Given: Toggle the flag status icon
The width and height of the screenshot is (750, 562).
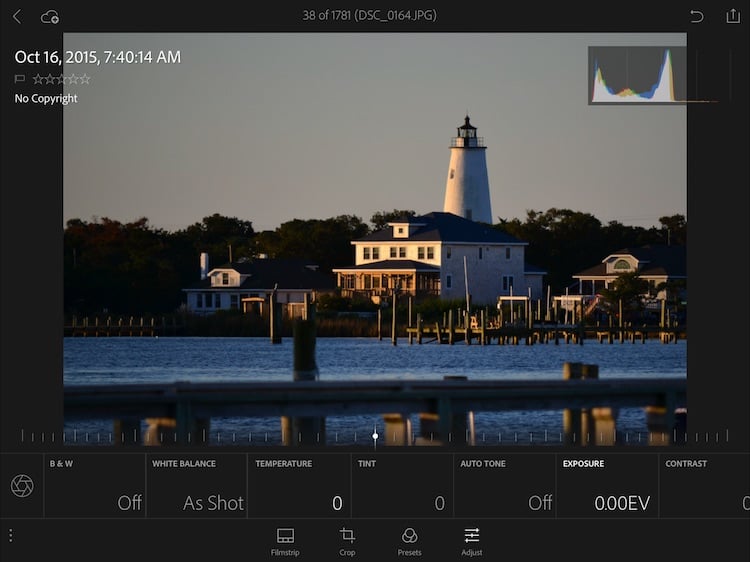Looking at the screenshot, I should point(20,79).
